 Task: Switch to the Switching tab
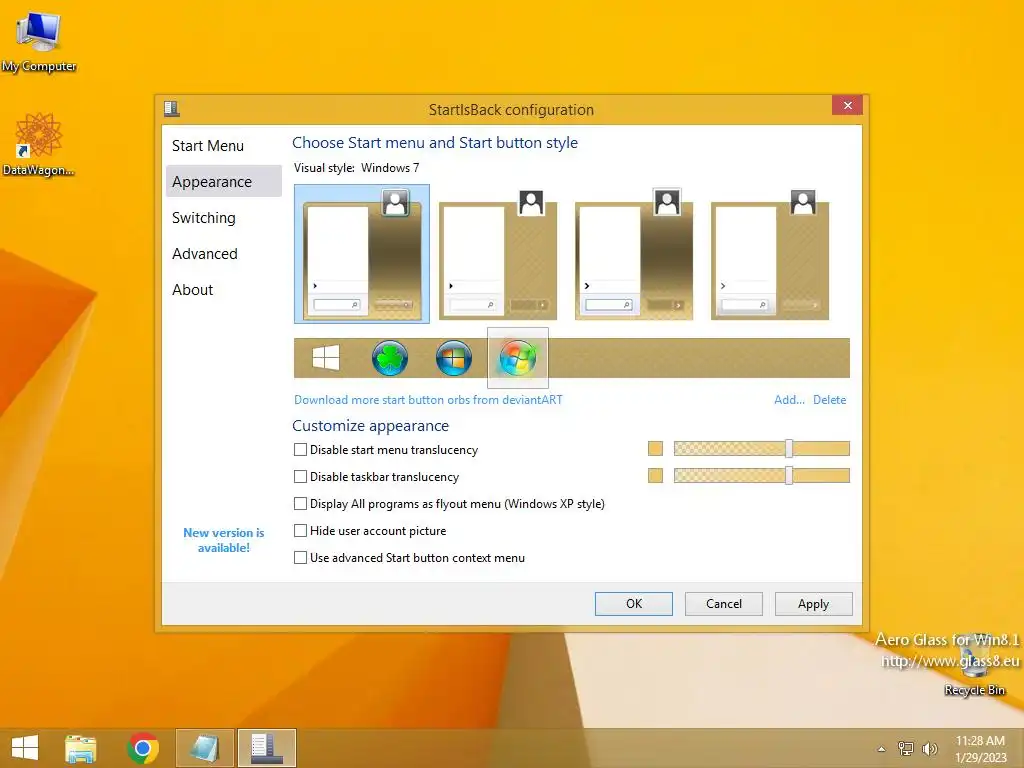223,217
